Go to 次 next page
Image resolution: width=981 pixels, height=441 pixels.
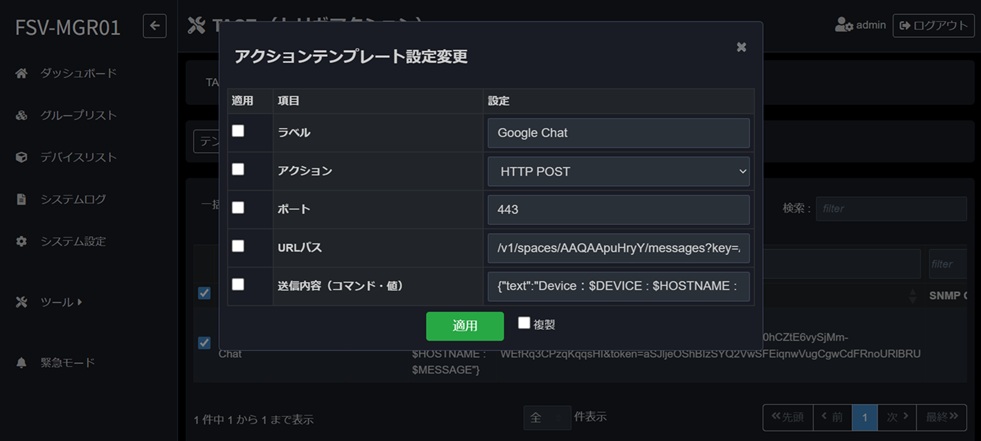(897, 417)
